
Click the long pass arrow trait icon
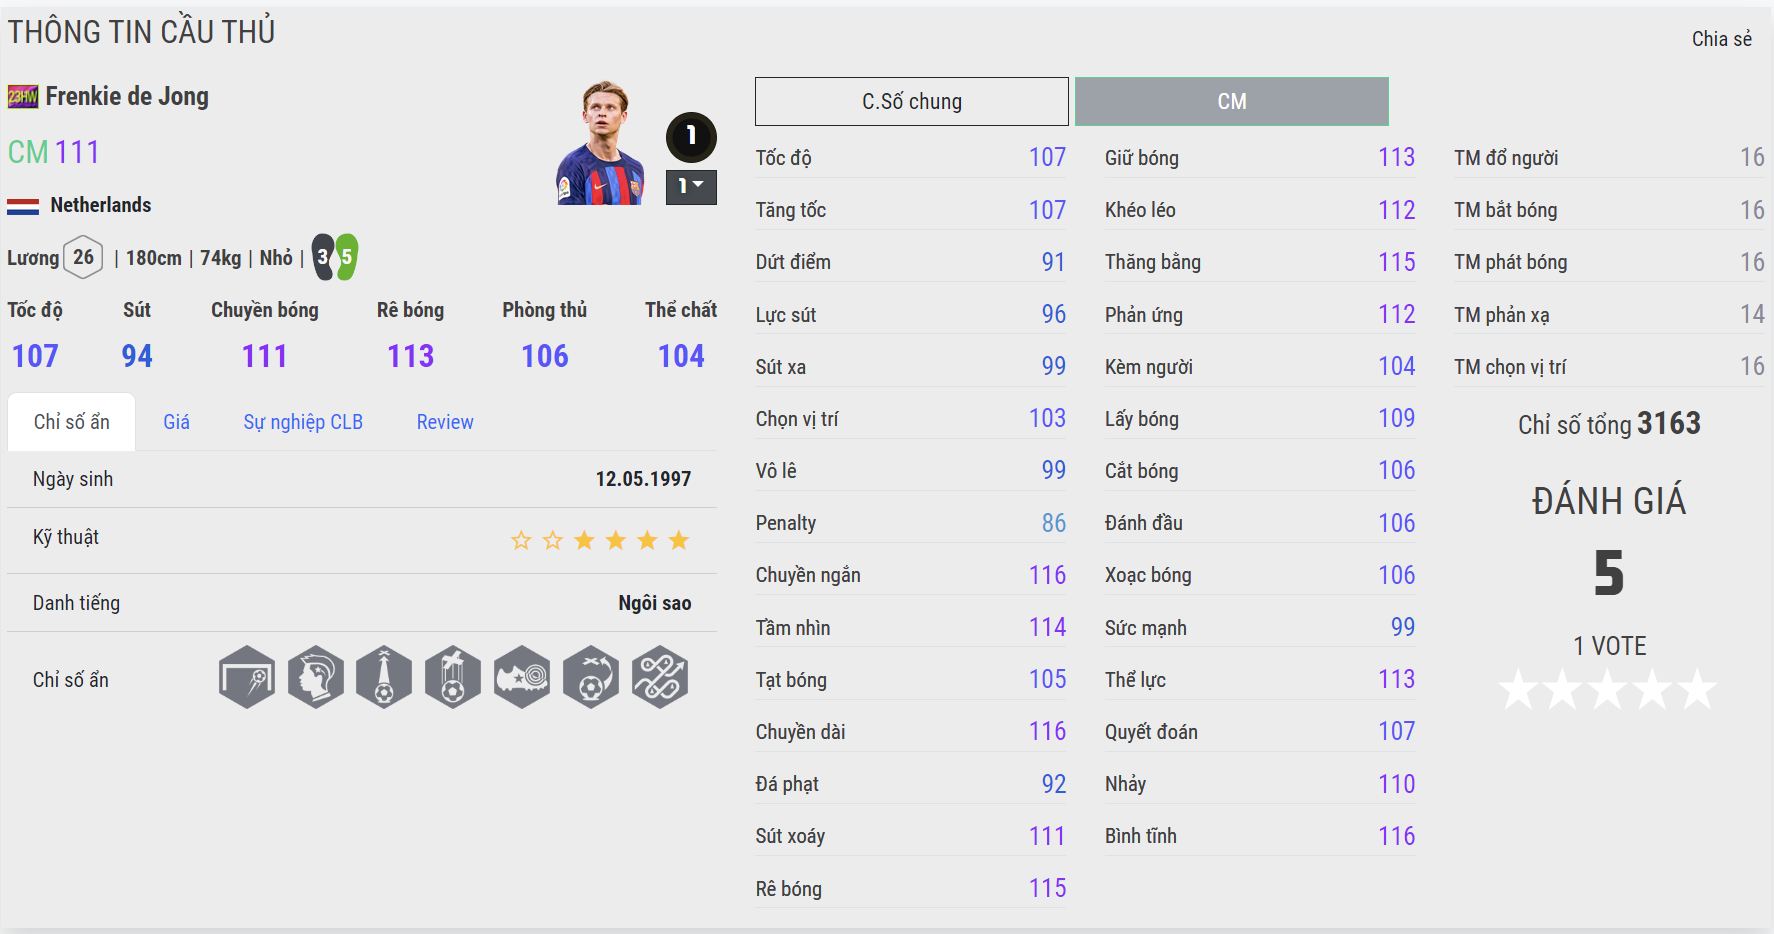[384, 677]
